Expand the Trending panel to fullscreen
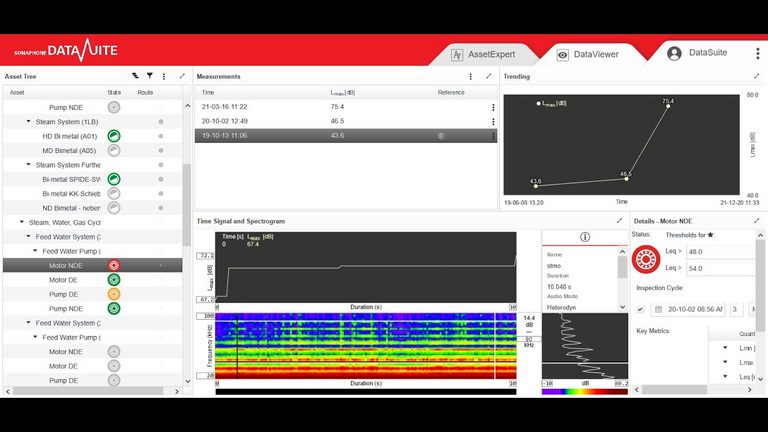768x432 pixels. [x=756, y=76]
